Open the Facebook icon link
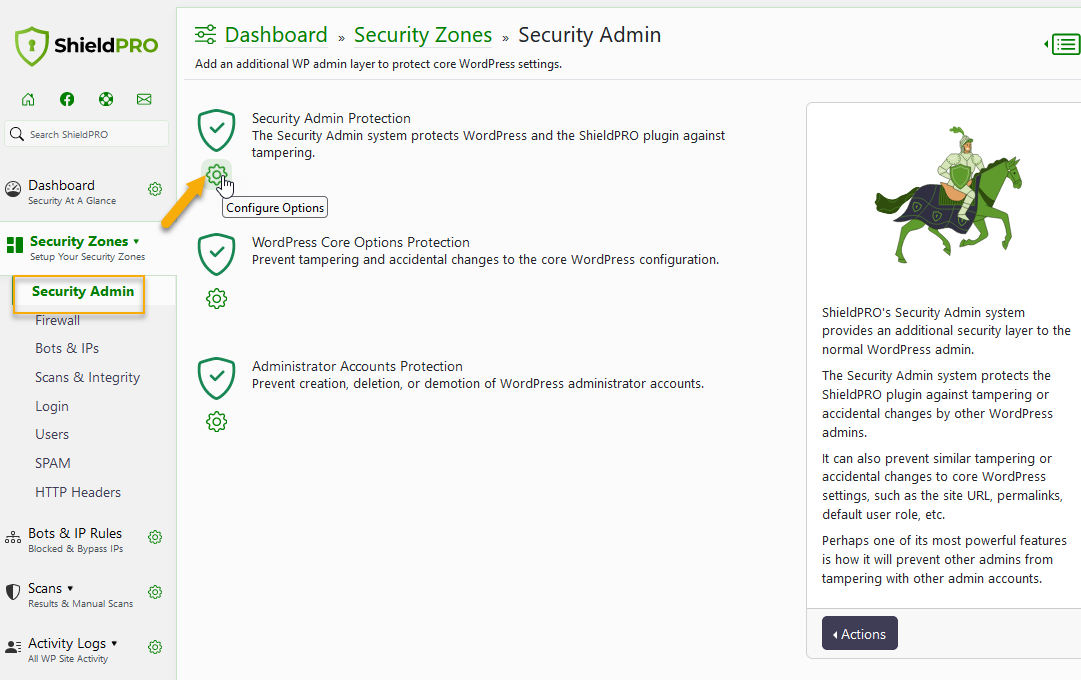Screen dimensions: 1081x680 point(67,99)
